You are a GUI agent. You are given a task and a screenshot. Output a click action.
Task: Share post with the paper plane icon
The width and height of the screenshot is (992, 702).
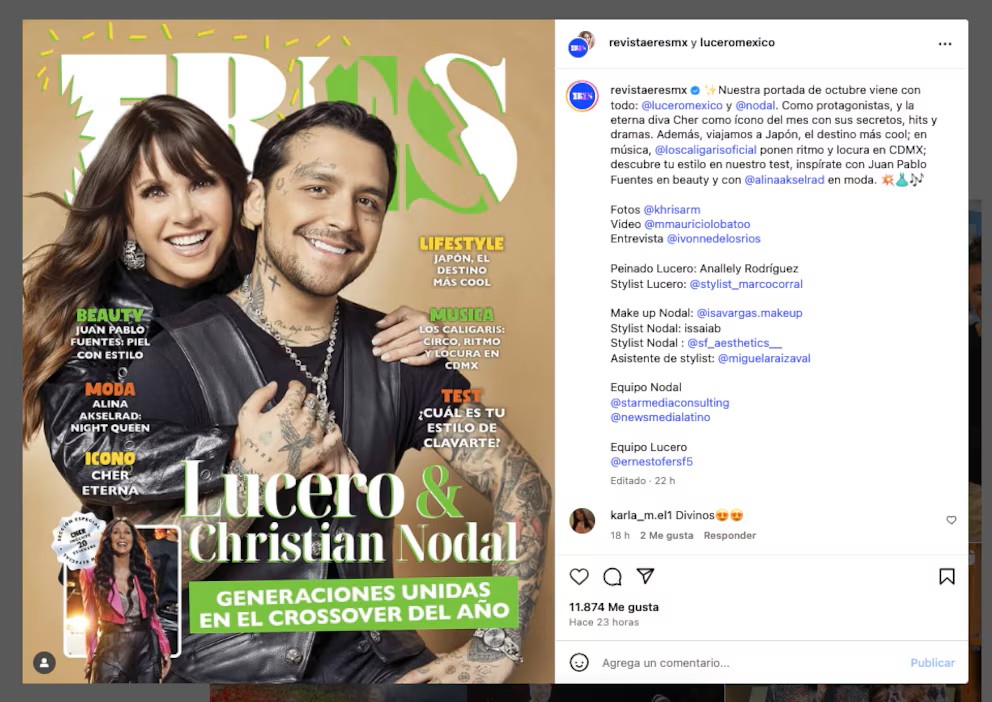pyautogui.click(x=645, y=576)
